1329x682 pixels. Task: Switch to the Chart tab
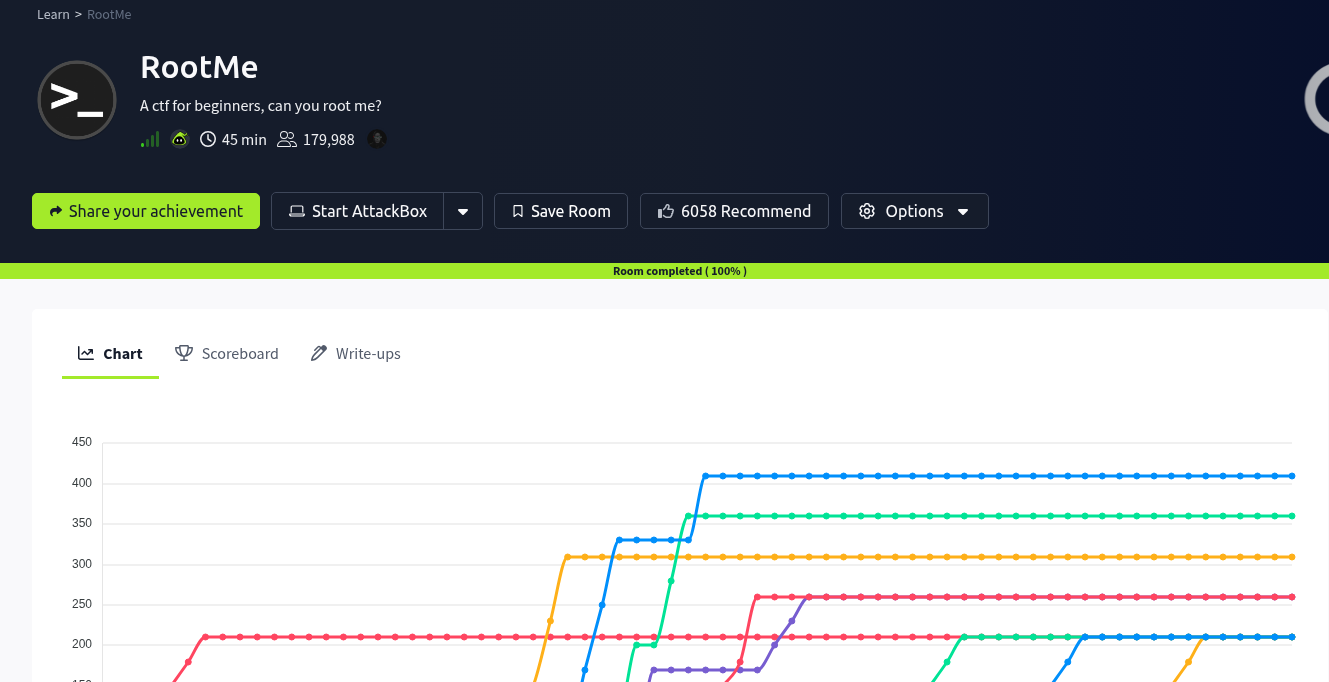coord(110,354)
